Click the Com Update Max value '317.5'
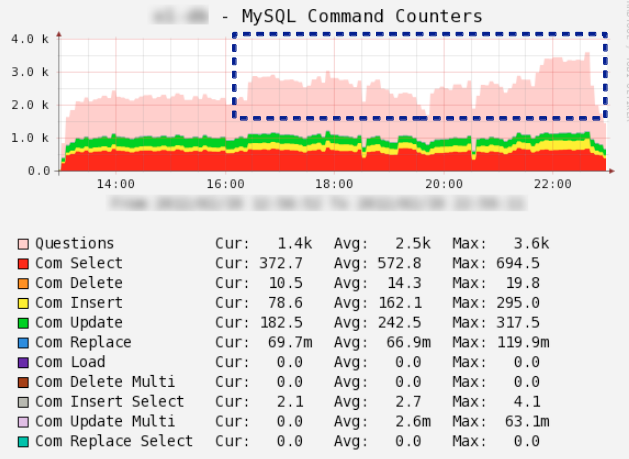Viewport: 629px width, 459px height. coord(518,323)
